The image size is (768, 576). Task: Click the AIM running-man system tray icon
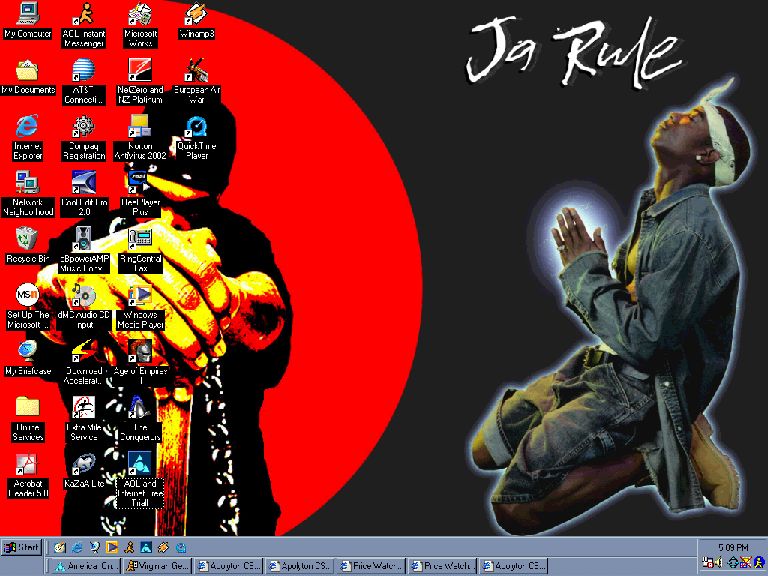[x=760, y=562]
